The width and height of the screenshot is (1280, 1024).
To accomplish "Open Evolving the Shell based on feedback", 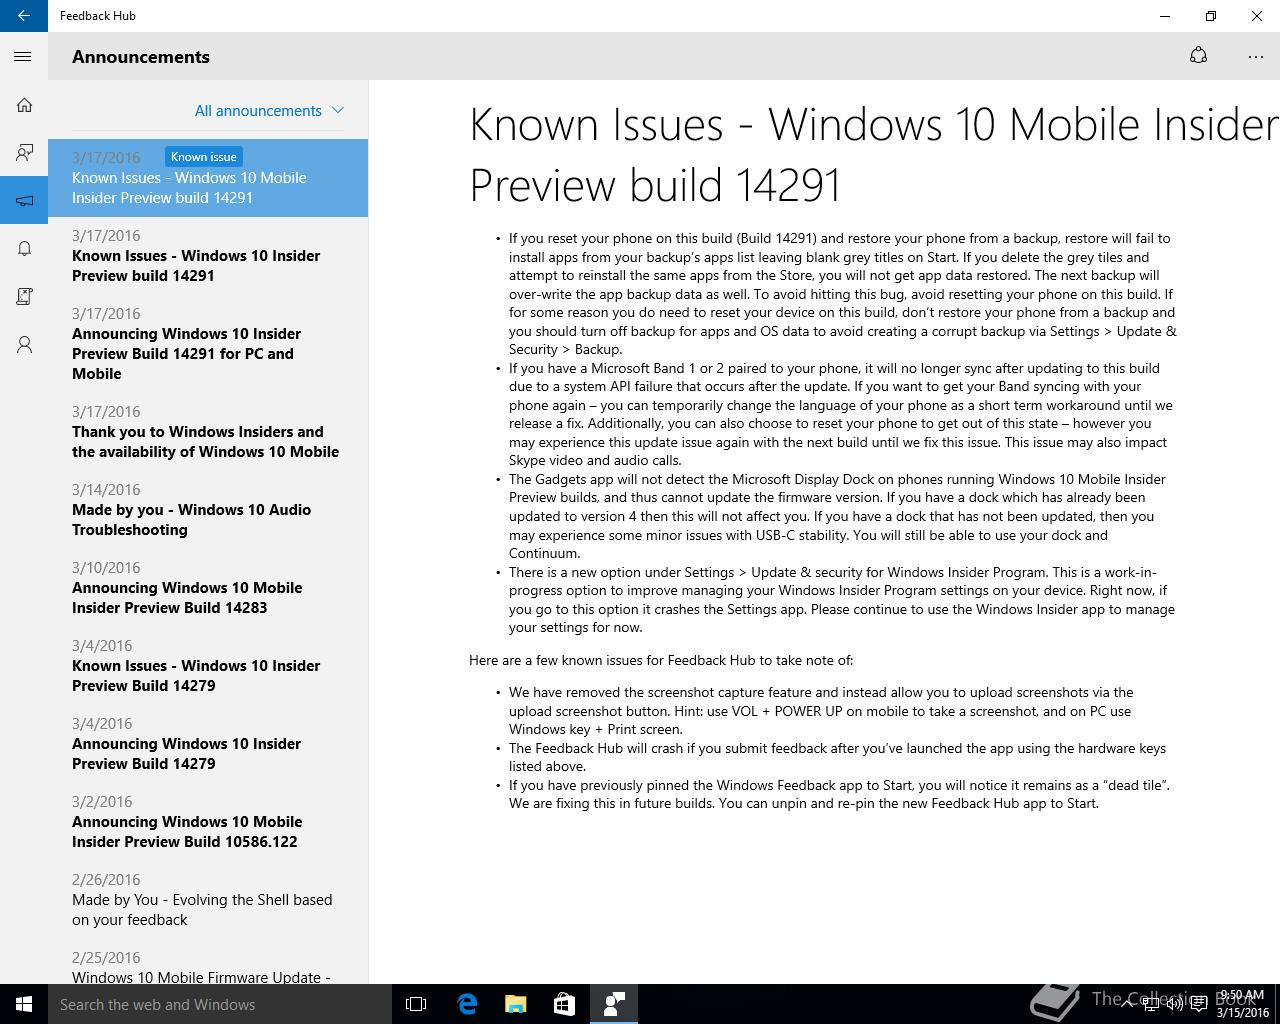I will tap(208, 900).
